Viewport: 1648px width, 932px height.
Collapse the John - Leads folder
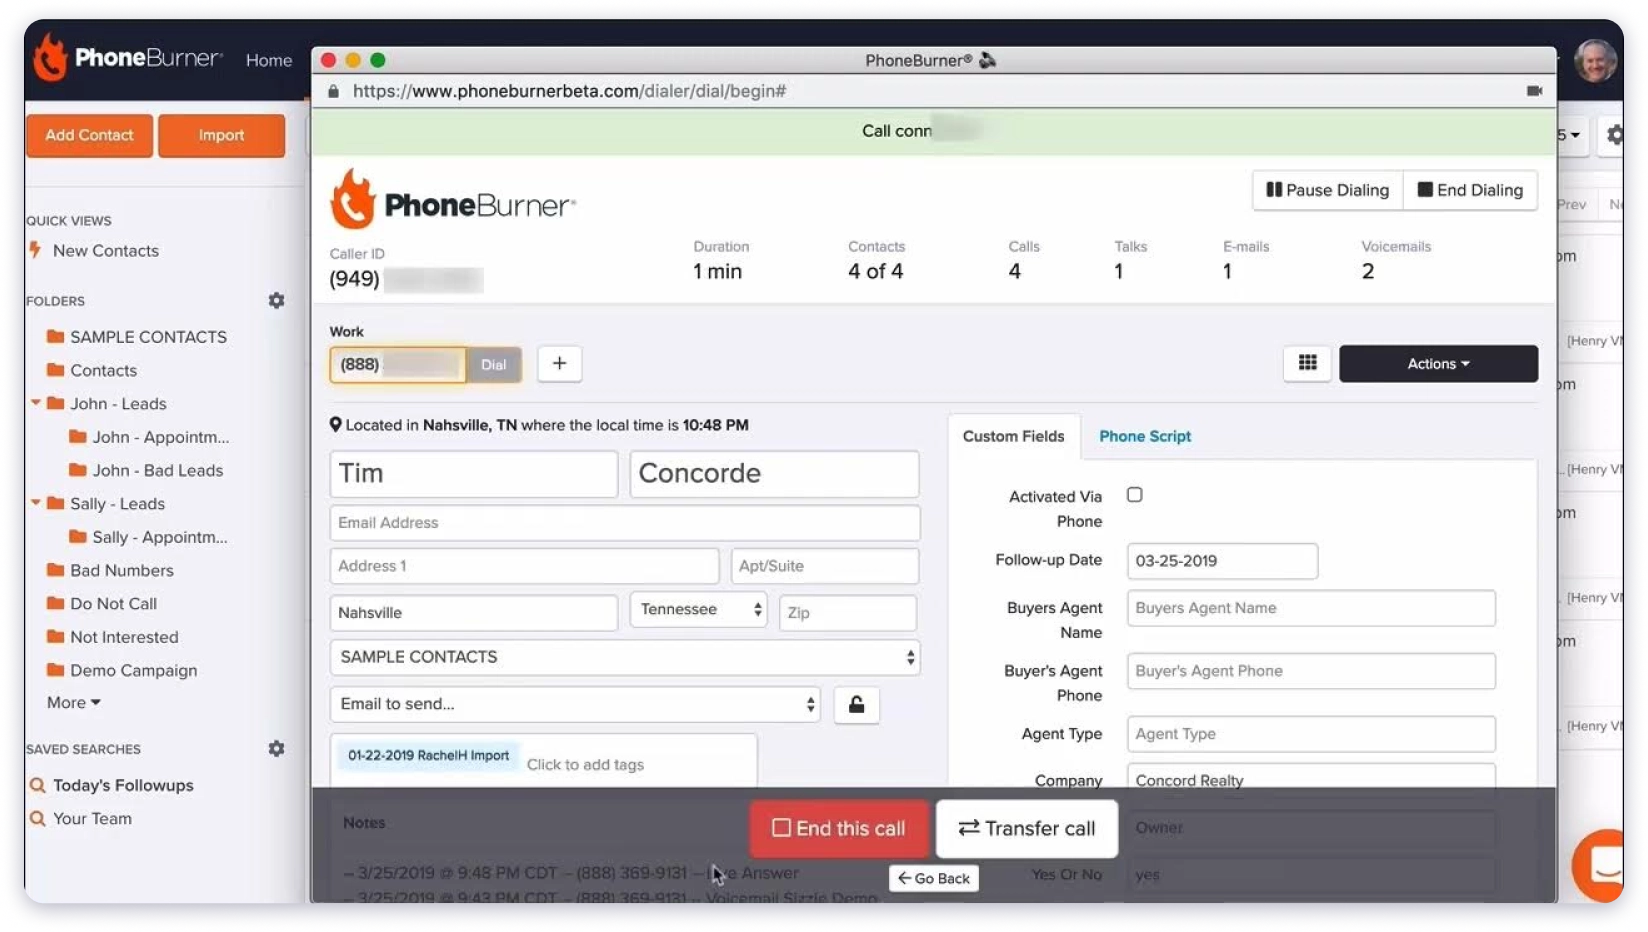36,403
